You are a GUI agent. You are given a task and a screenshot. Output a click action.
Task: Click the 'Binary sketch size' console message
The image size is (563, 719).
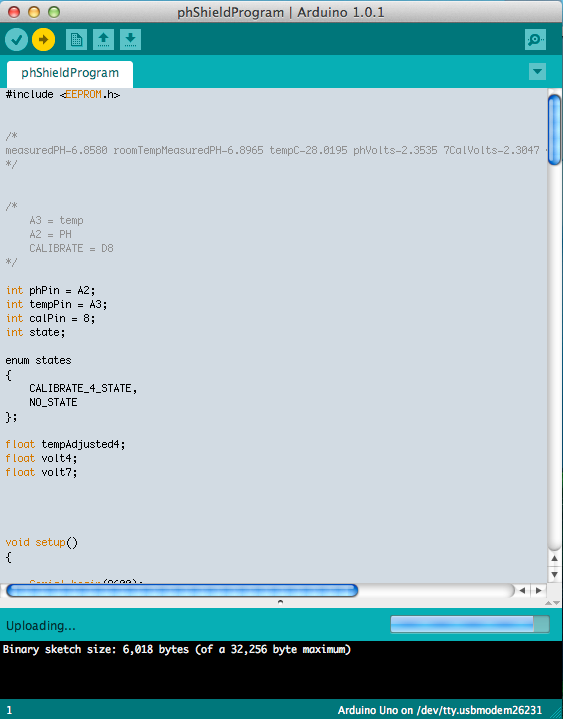(177, 649)
